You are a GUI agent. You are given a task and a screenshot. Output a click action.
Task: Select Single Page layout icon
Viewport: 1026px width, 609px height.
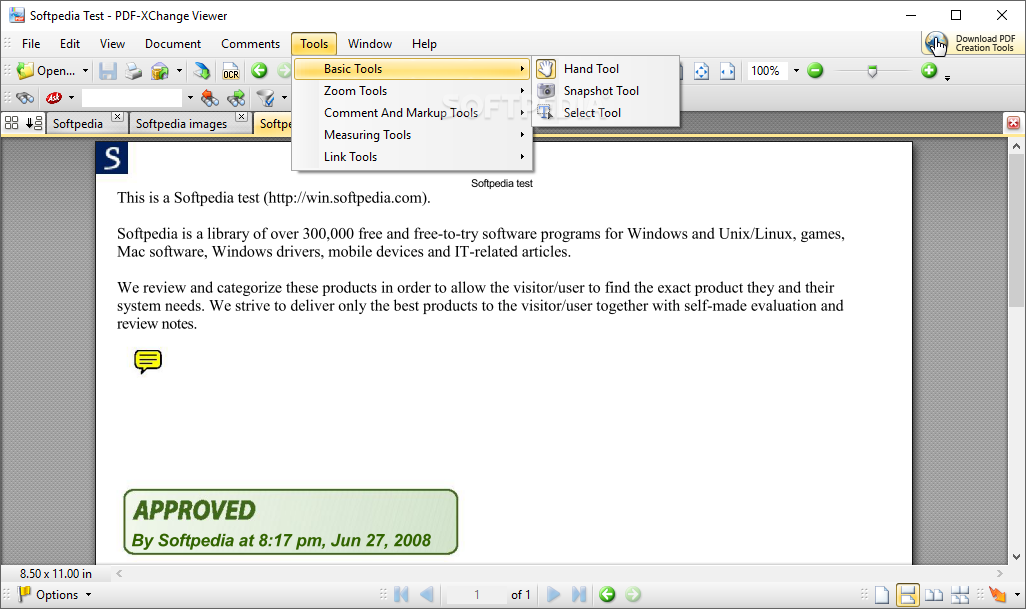882,595
